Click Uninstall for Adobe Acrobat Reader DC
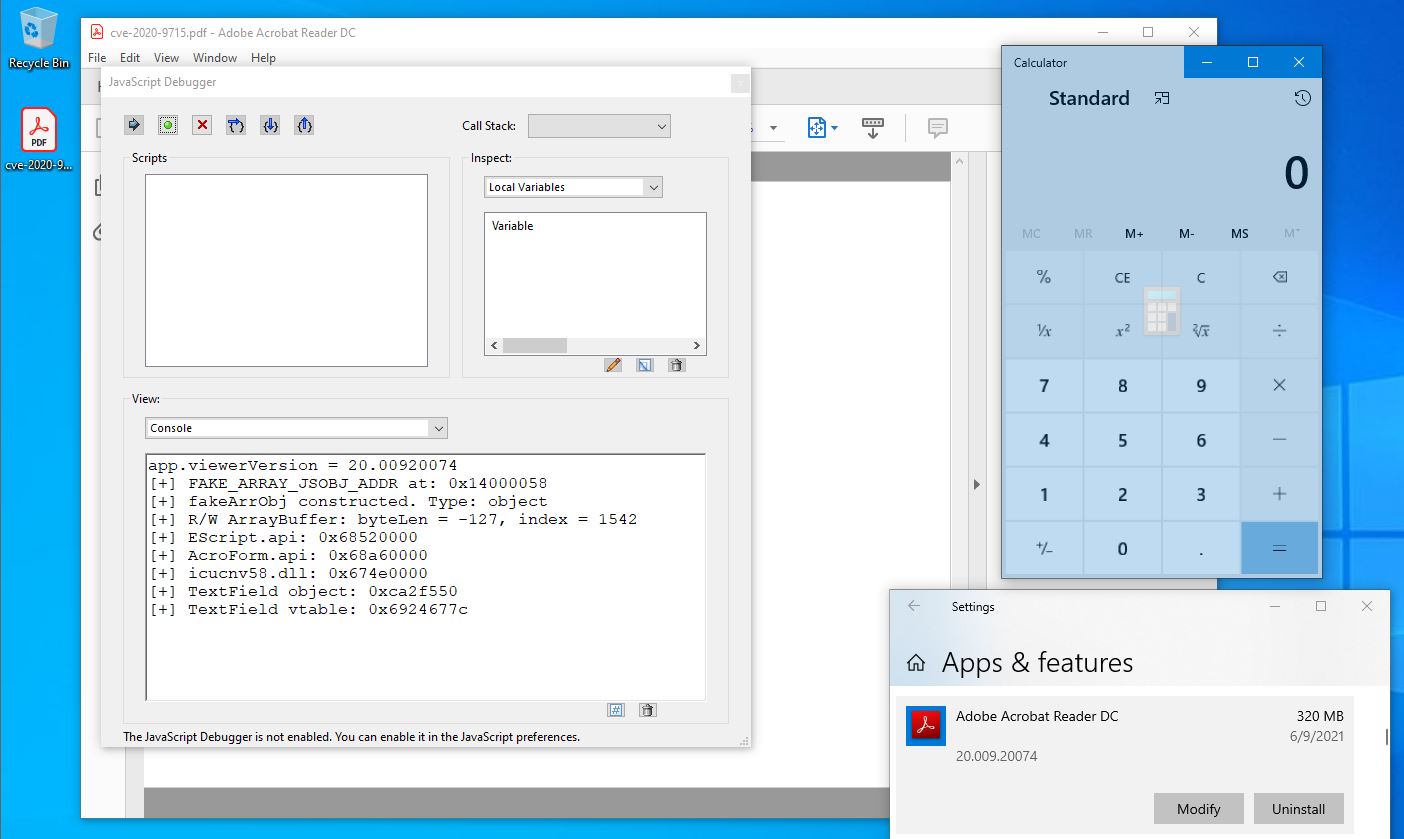The image size is (1404, 839). 1298,809
